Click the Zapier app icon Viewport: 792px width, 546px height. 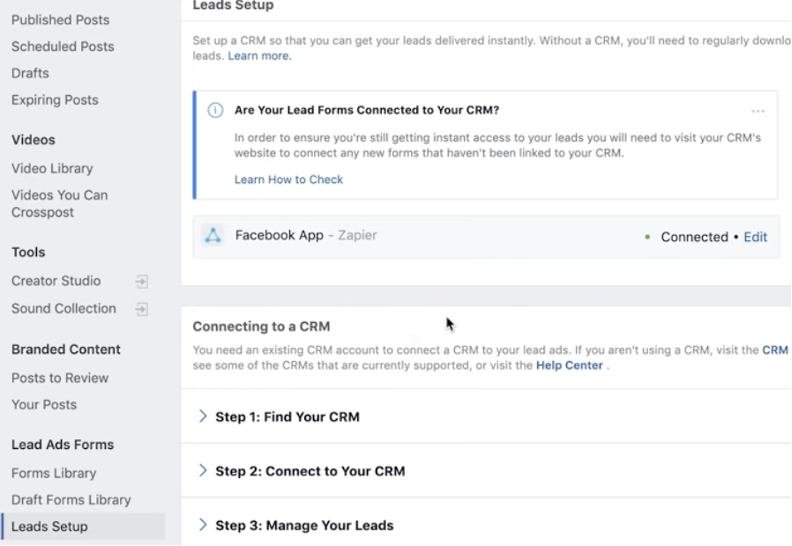click(x=213, y=235)
